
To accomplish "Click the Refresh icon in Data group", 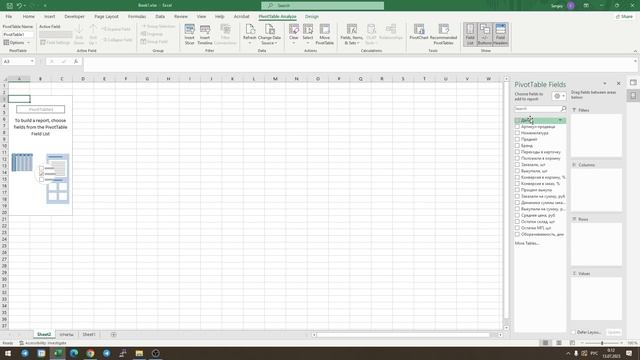I will 249,34.
